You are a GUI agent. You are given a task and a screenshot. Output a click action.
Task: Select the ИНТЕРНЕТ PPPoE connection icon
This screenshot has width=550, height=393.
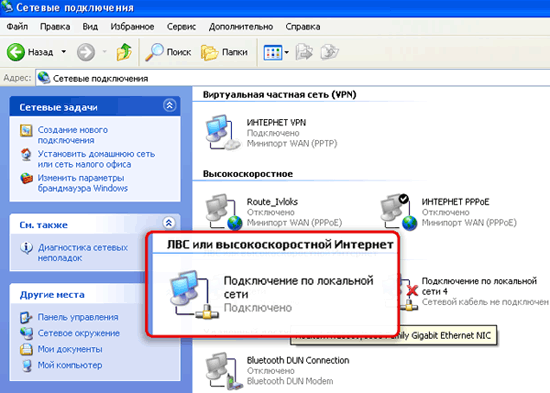click(x=399, y=212)
